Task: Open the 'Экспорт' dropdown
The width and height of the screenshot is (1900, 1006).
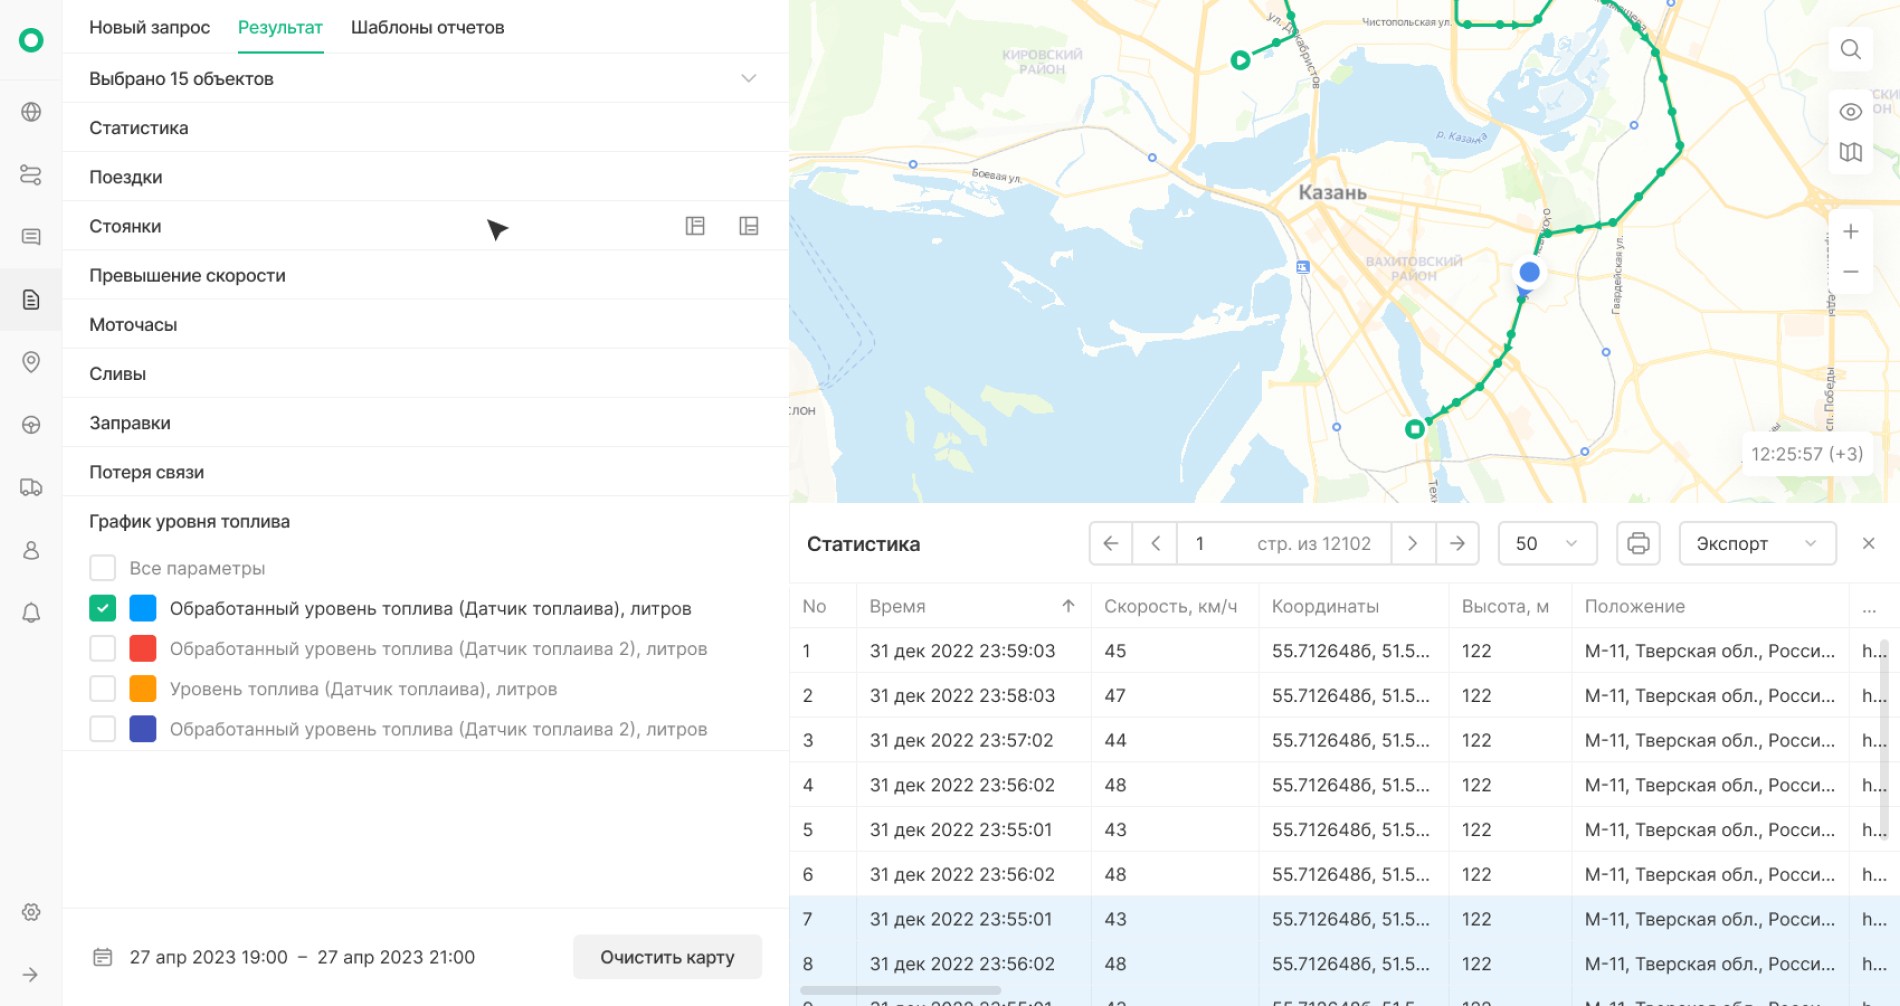Action: [1756, 544]
